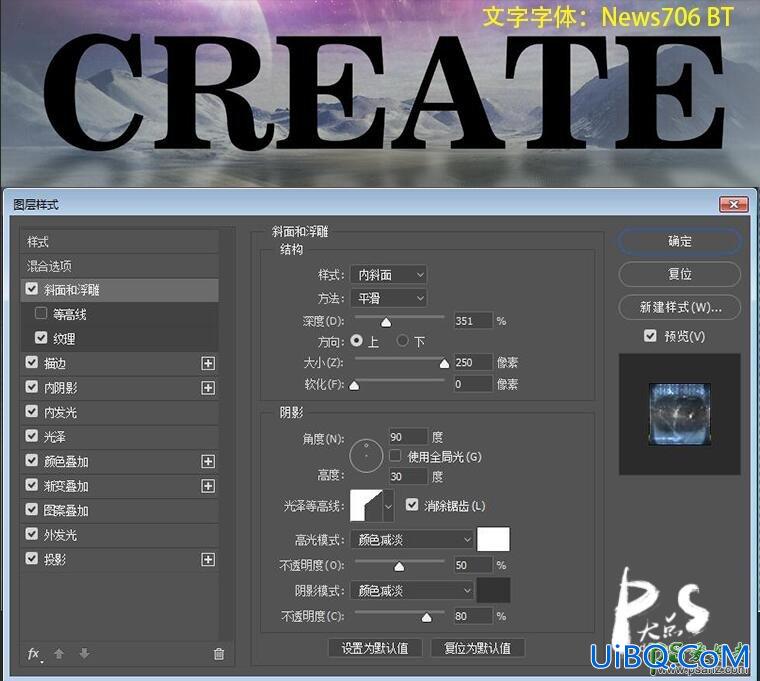Open Inner Glow (内发光) settings row

tap(119, 412)
